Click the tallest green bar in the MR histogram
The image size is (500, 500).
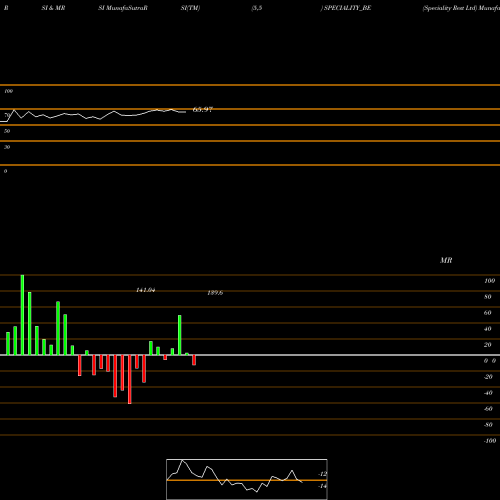tap(22, 315)
